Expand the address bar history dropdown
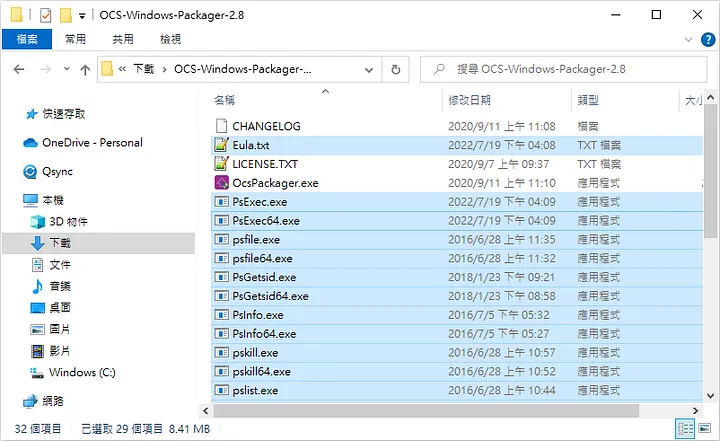 369,70
